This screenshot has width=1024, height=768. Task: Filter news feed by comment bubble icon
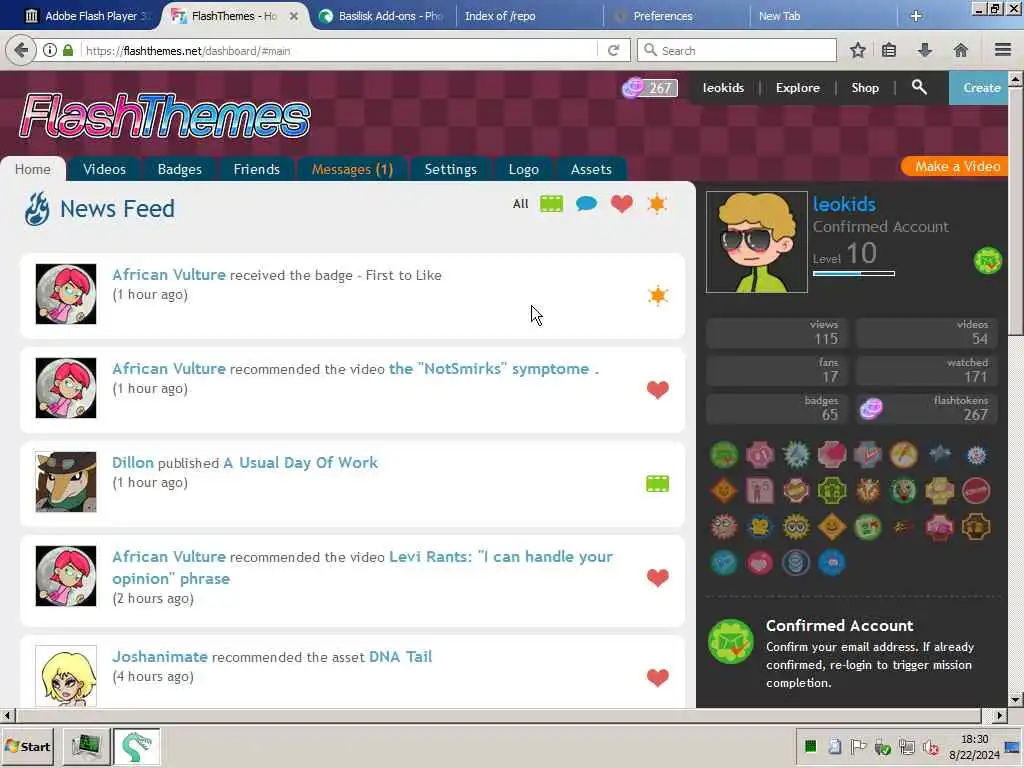[586, 204]
